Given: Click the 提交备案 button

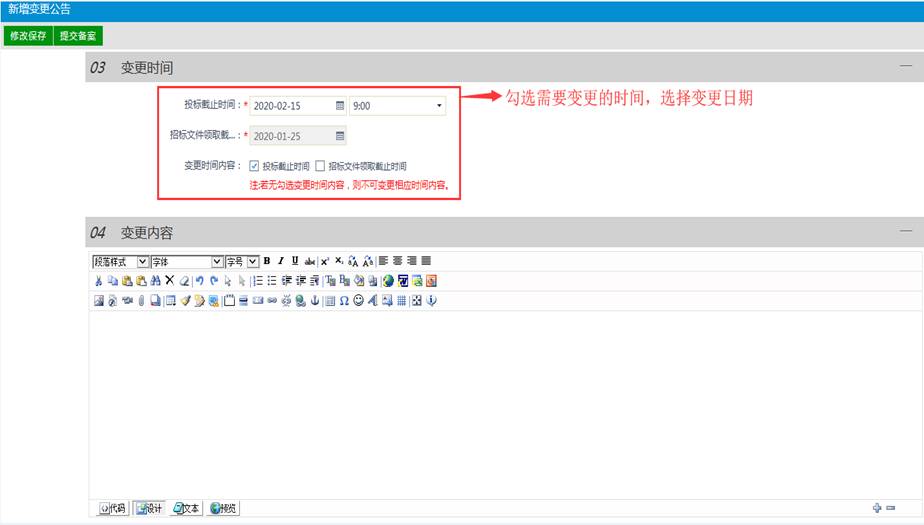Looking at the screenshot, I should pyautogui.click(x=78, y=36).
